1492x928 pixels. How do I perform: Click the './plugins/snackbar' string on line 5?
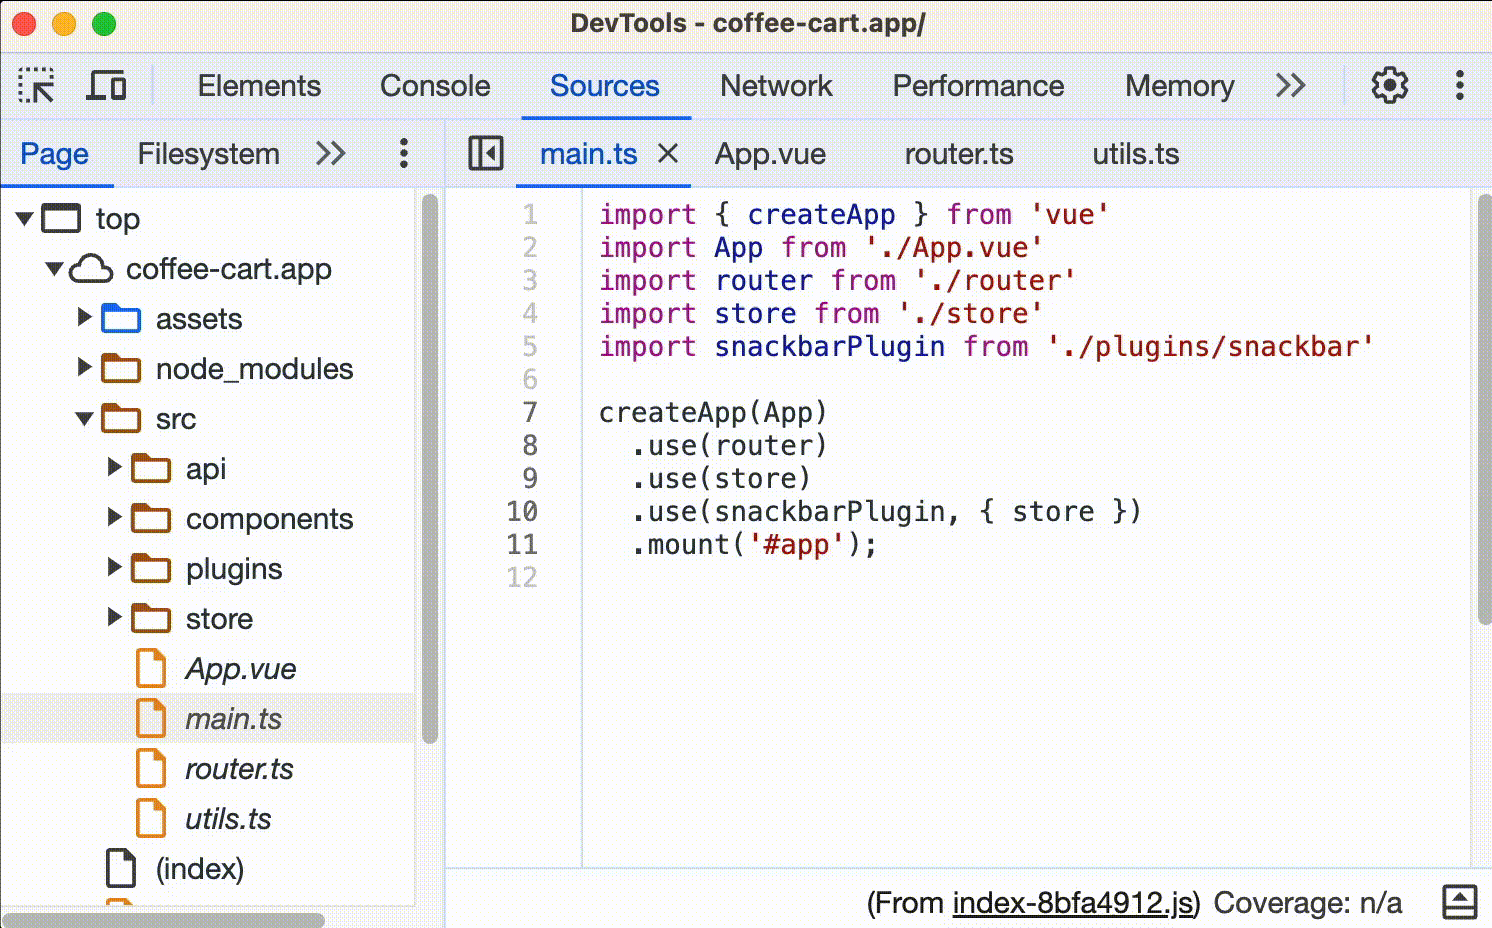tap(1211, 347)
